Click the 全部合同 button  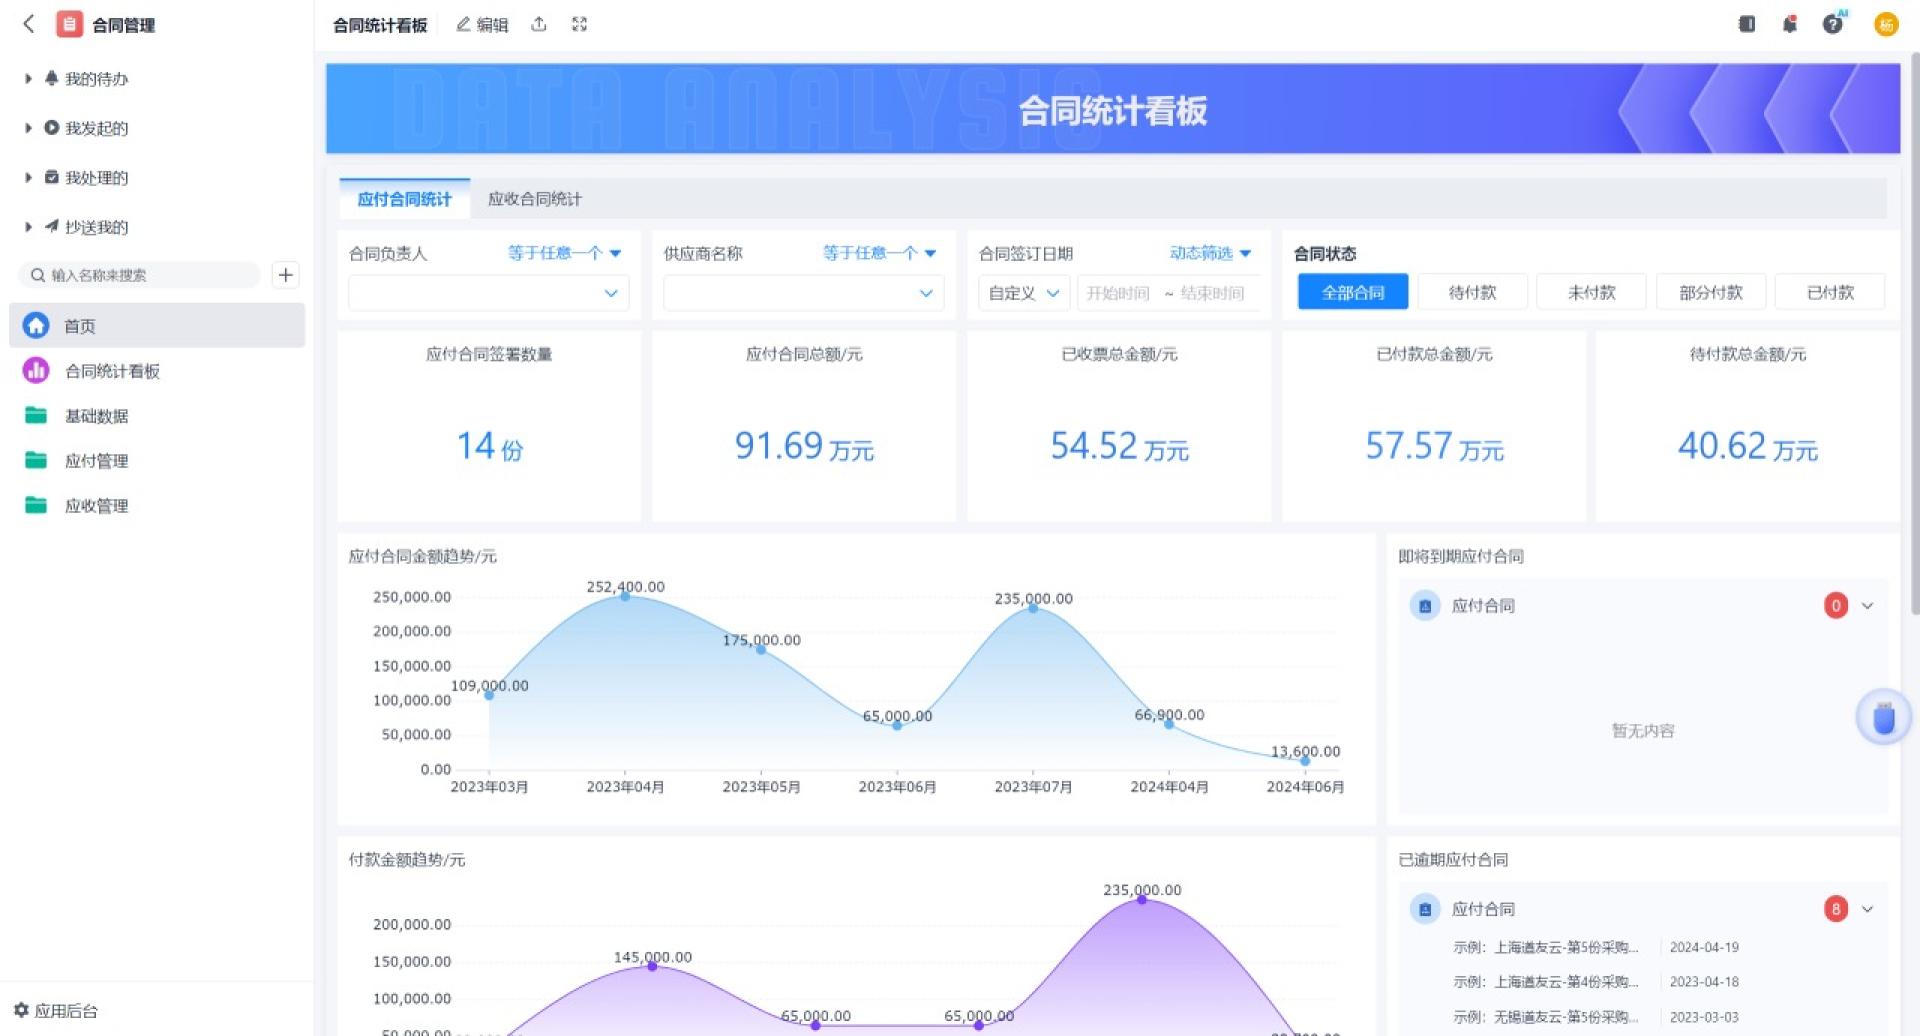click(1353, 292)
